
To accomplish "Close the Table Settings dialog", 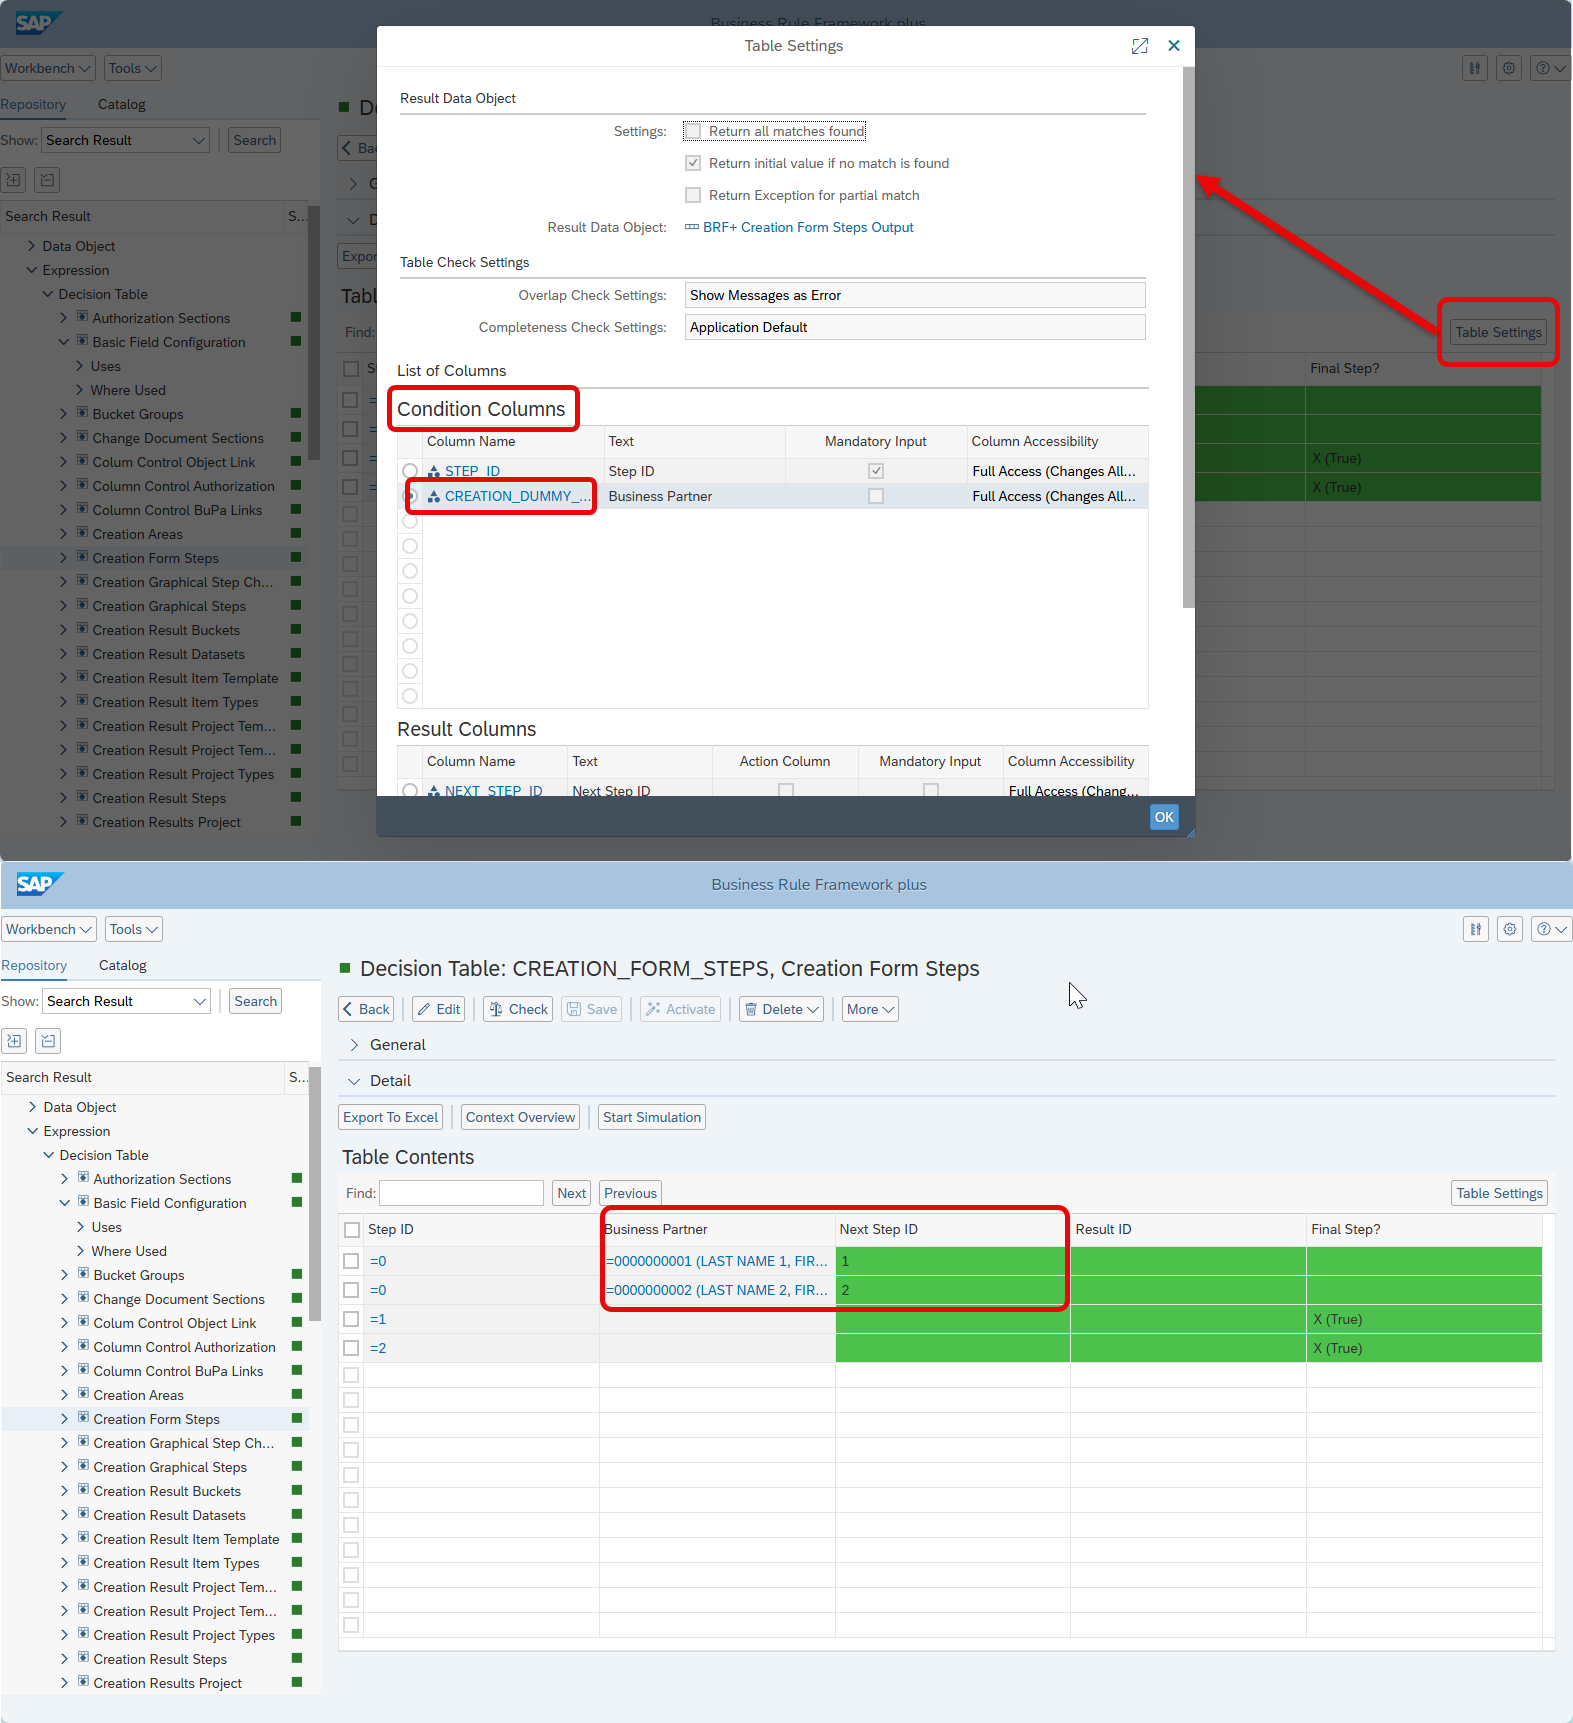I will click(1174, 46).
